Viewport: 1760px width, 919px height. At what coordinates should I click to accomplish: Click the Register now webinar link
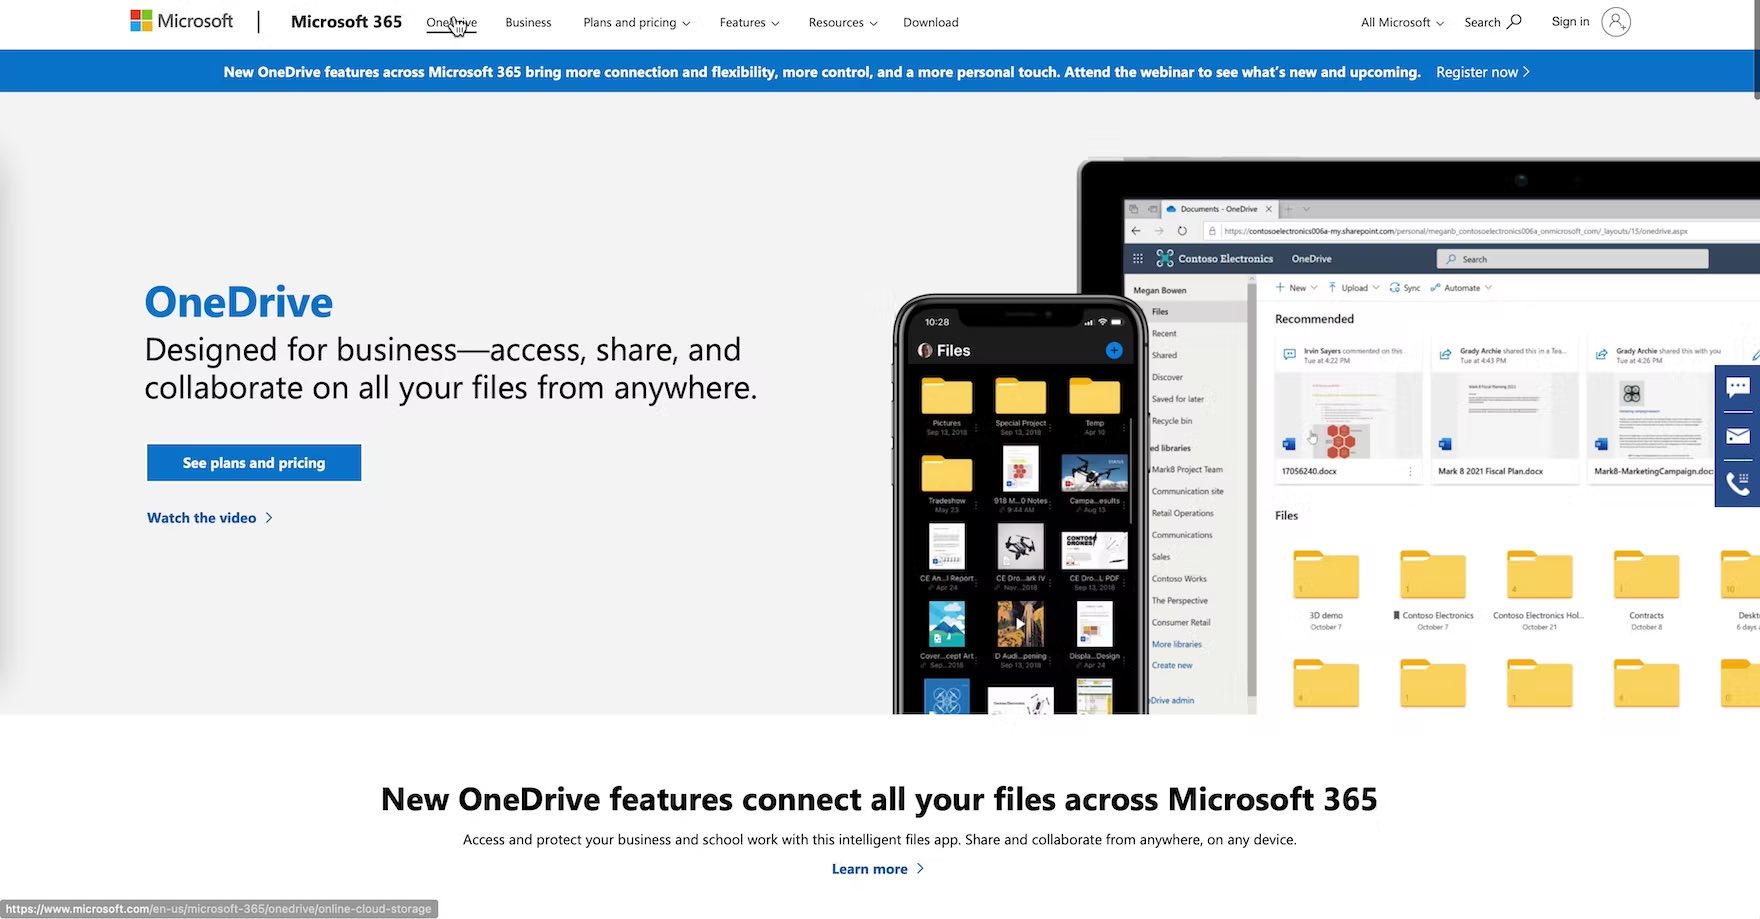[1476, 72]
